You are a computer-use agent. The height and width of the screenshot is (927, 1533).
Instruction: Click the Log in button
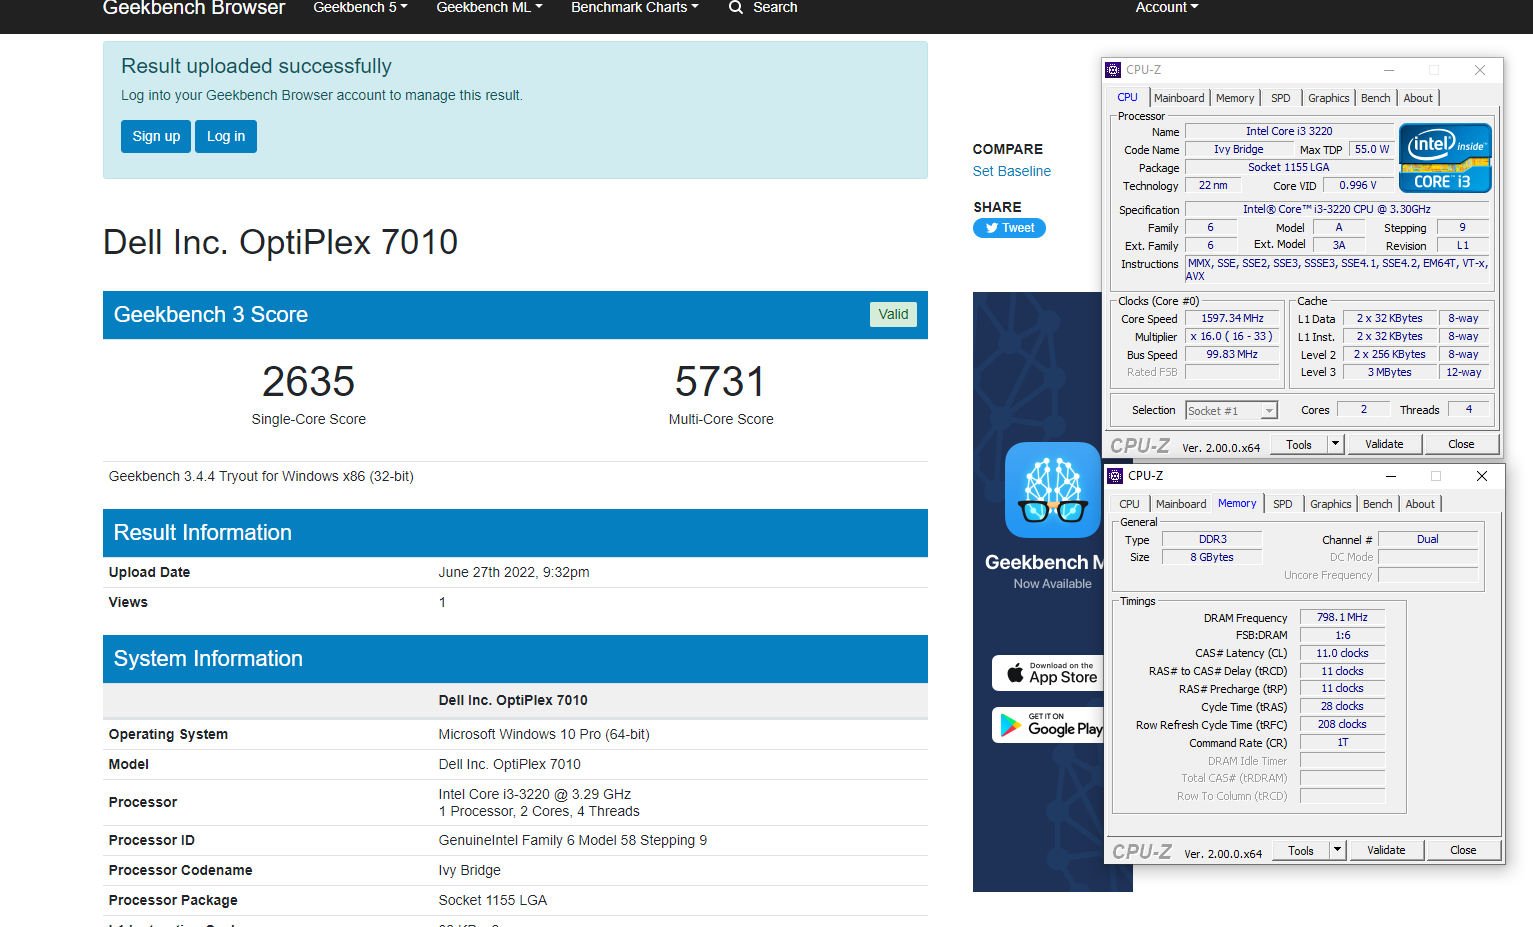(x=226, y=136)
